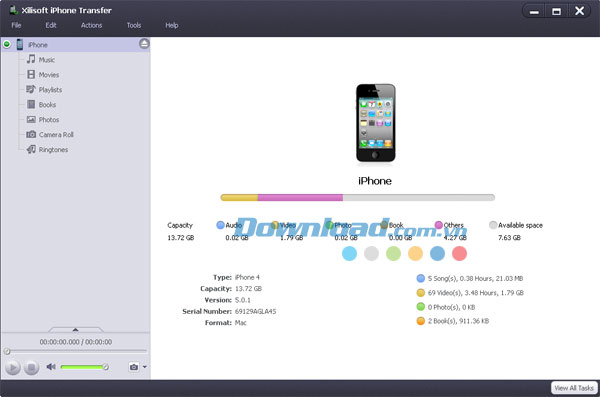This screenshot has height=397, width=600.
Task: Click the Version value 5.0.1
Action: tap(243, 300)
